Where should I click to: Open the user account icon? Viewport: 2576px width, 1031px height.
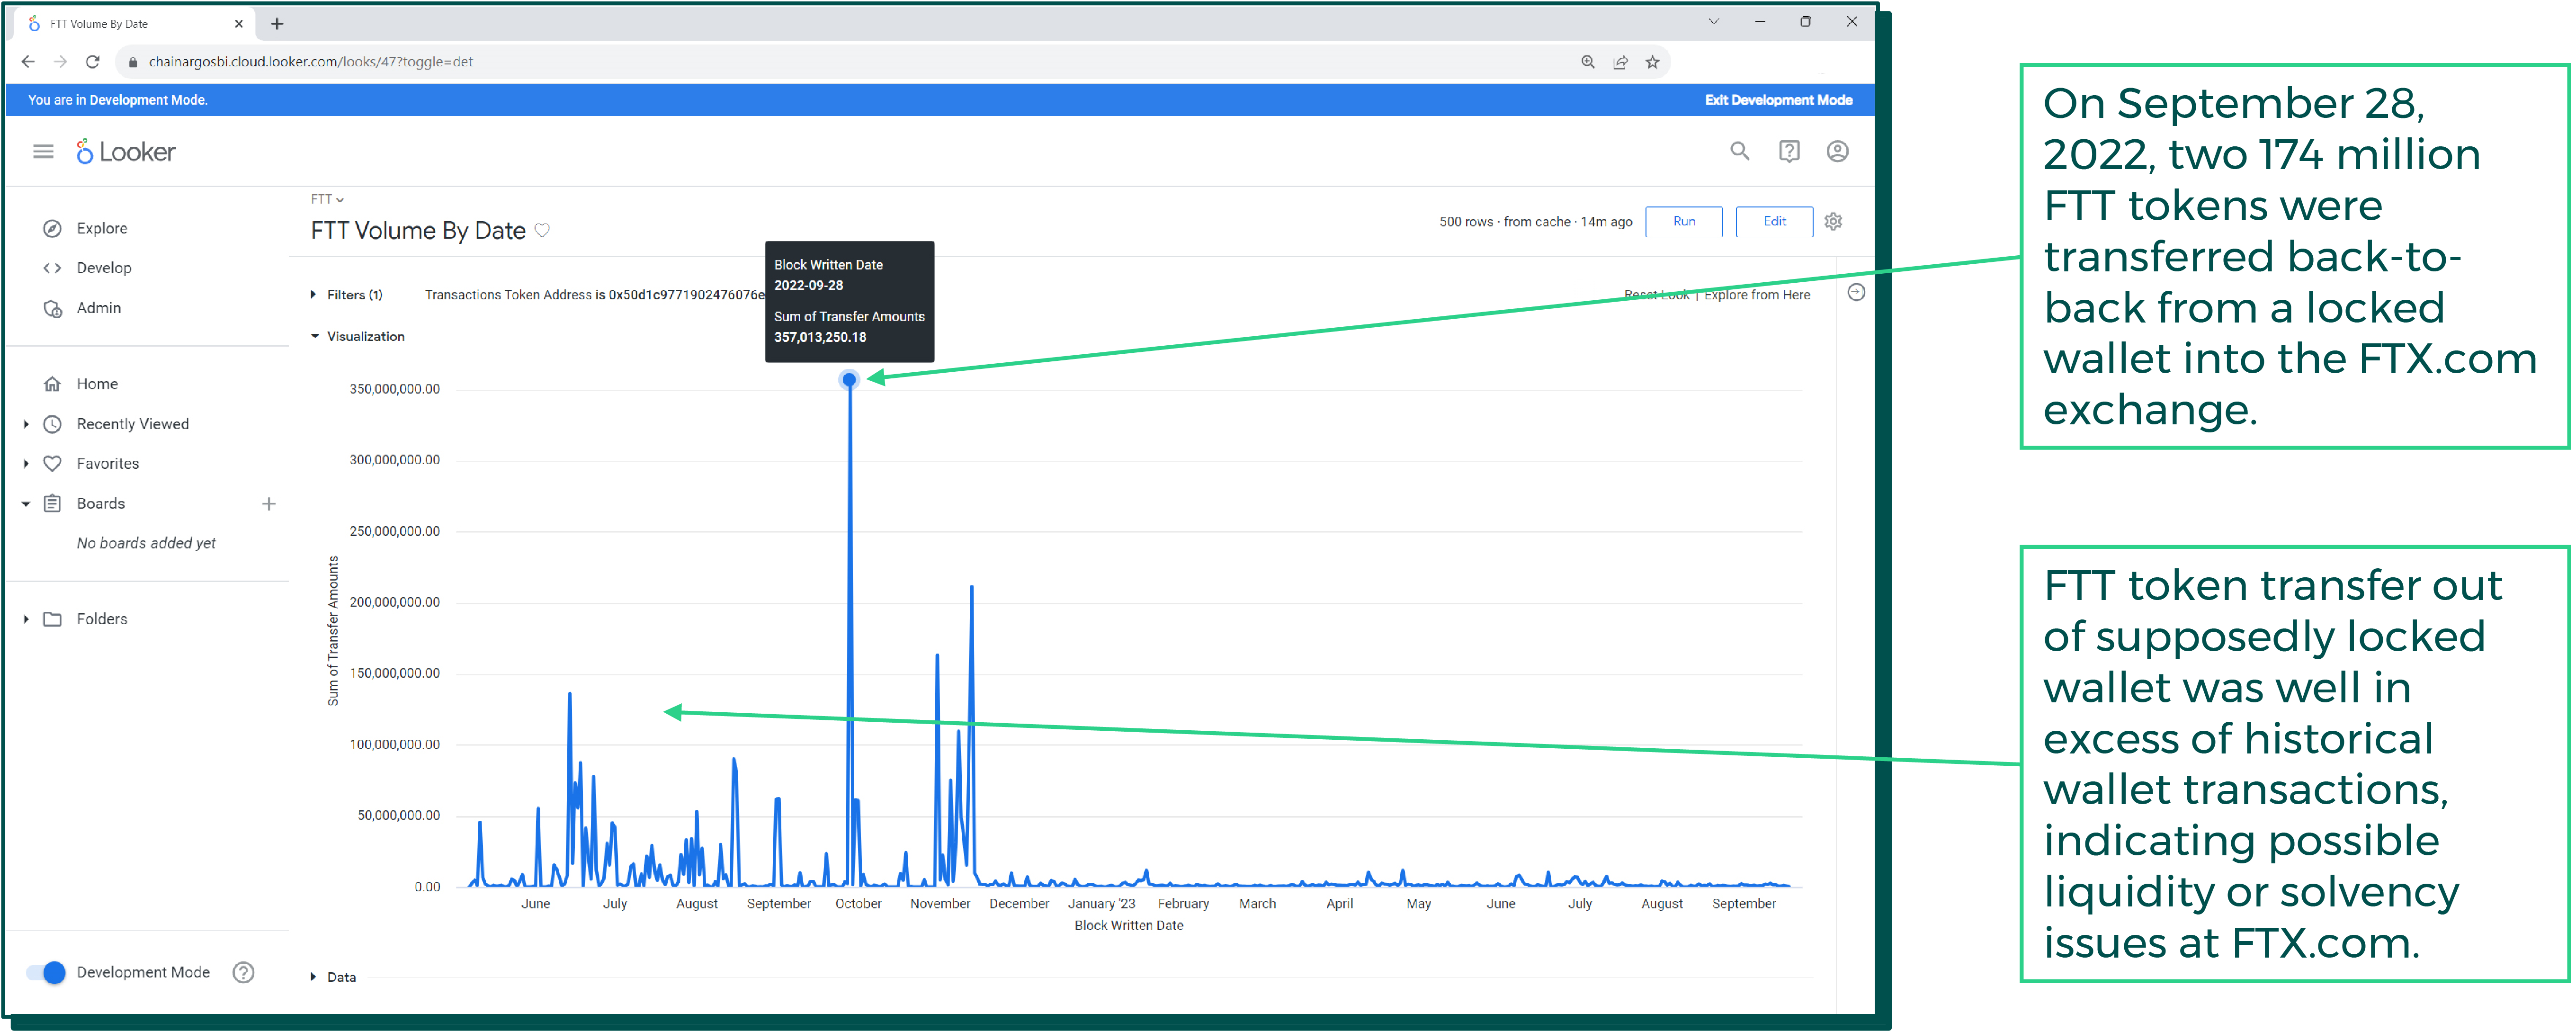(1837, 151)
